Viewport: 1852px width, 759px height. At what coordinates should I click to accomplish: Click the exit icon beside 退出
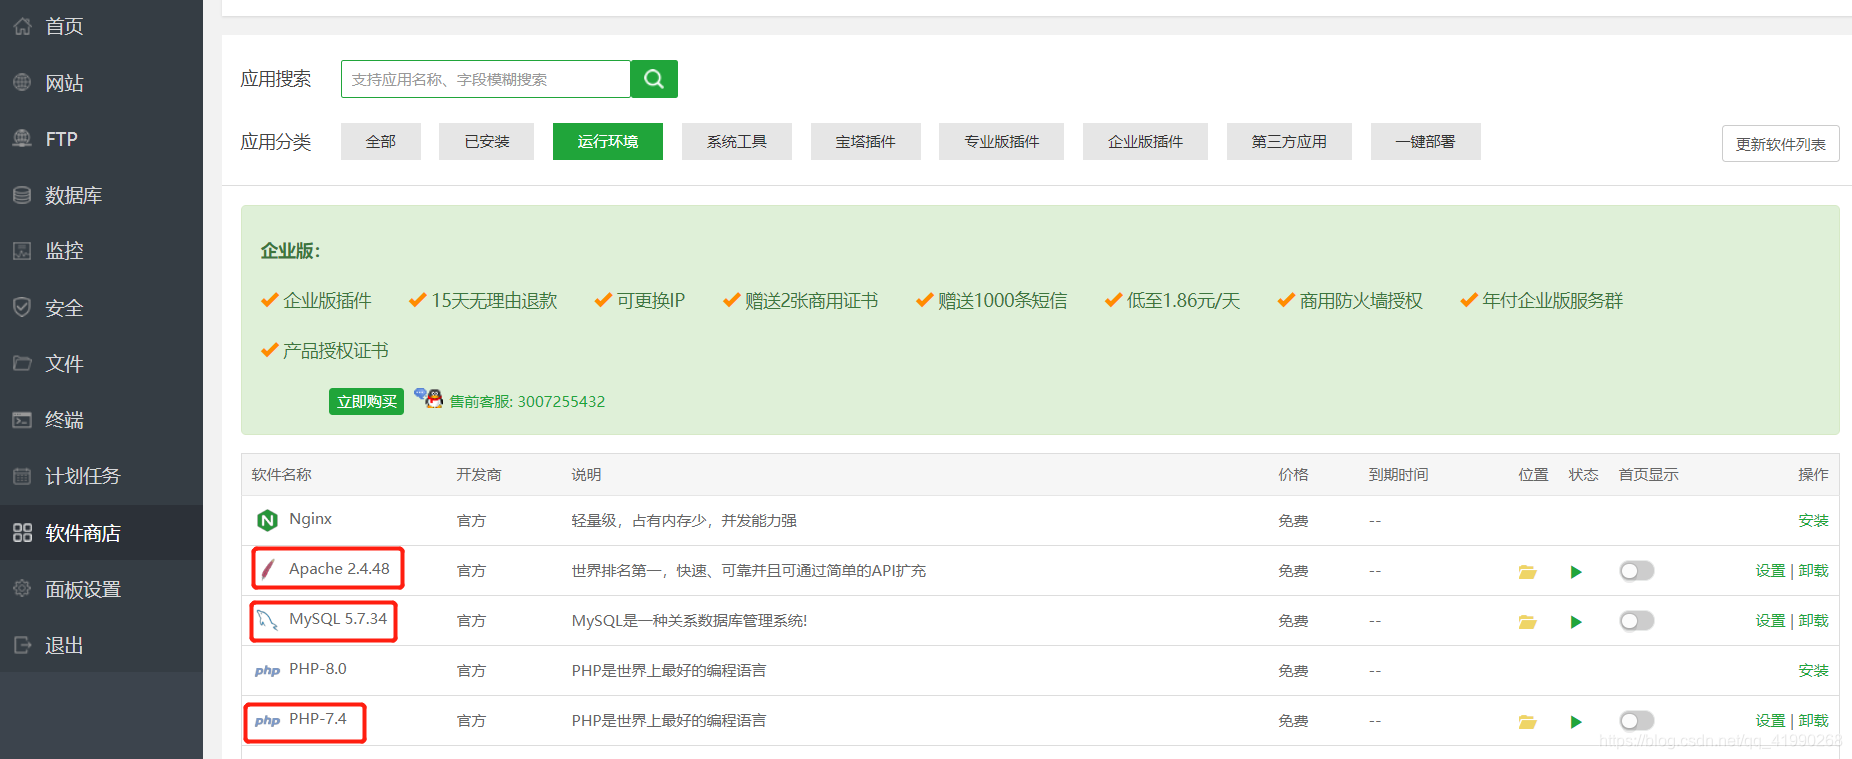coord(22,645)
